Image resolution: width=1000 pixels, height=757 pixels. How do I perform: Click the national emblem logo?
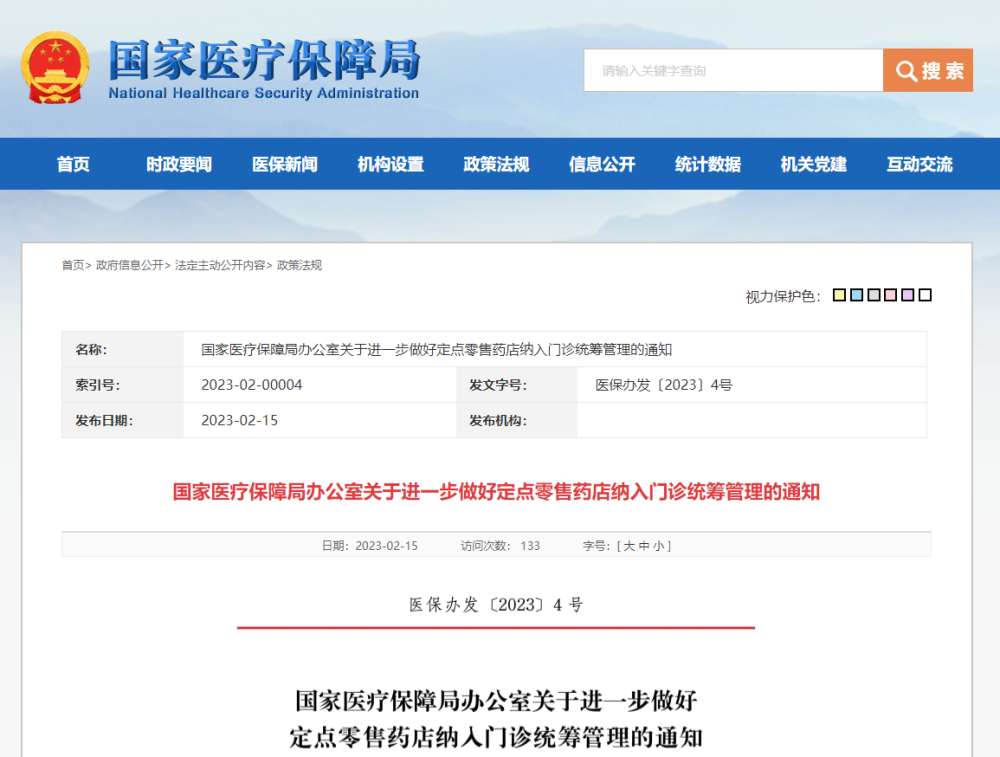55,68
